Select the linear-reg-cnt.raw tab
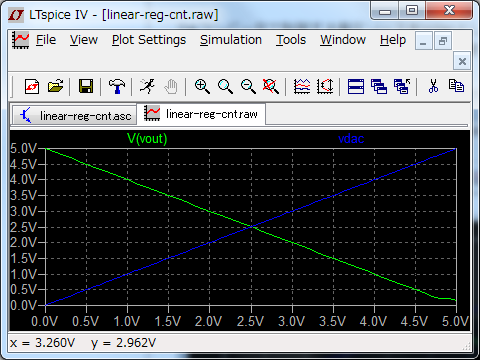480x360 pixels. [x=201, y=114]
